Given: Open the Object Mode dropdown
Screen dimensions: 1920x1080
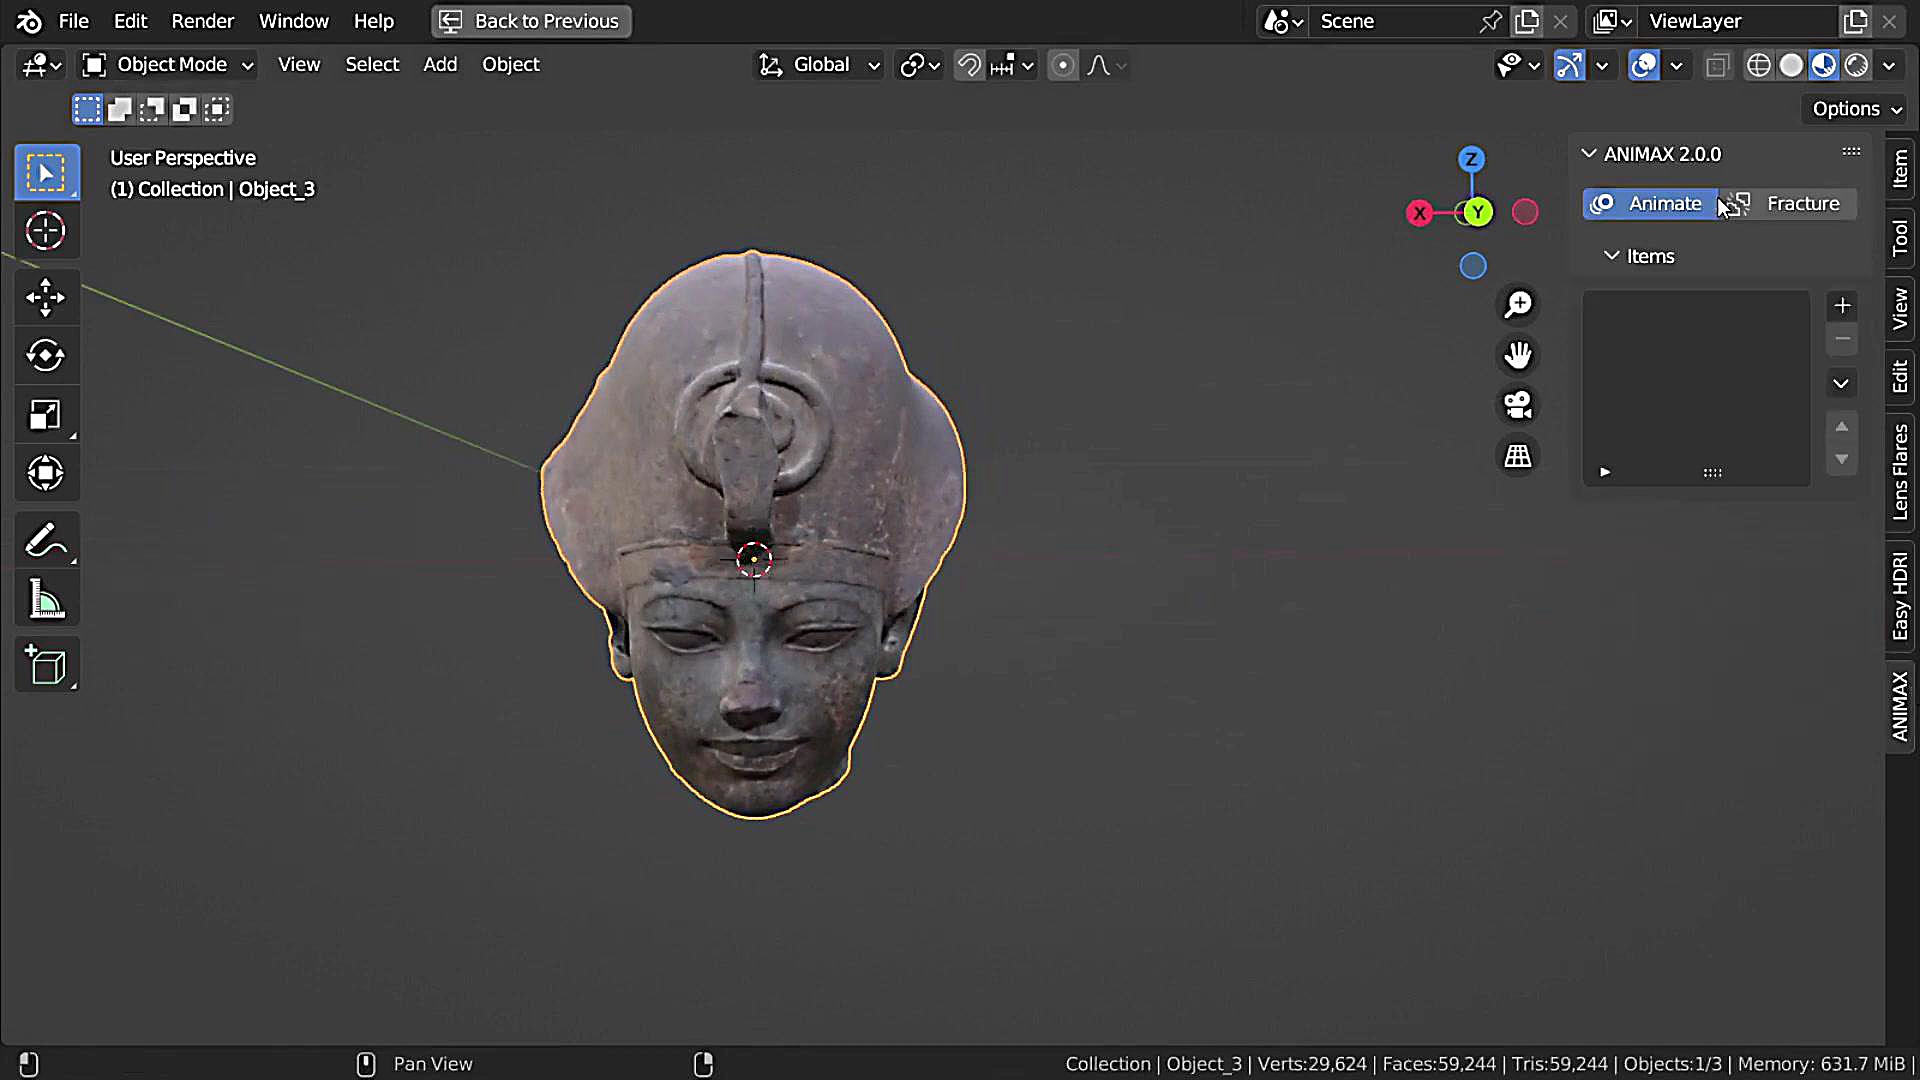Looking at the screenshot, I should pyautogui.click(x=167, y=65).
